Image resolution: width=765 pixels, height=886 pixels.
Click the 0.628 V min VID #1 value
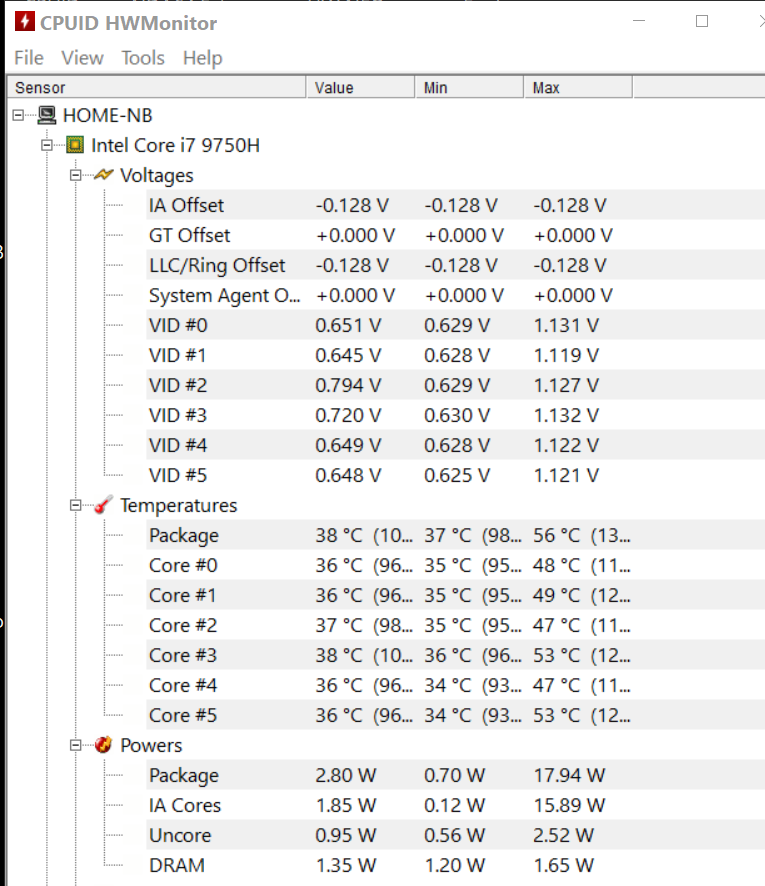point(457,355)
